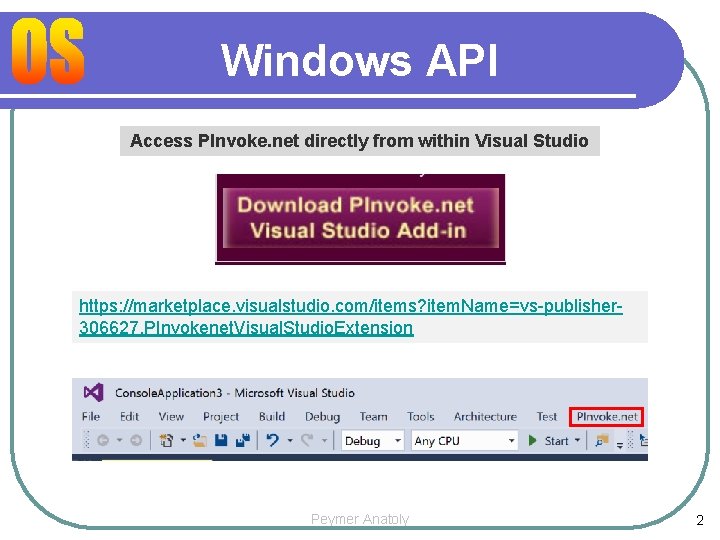This screenshot has width=720, height=540.
Task: Open the Test menu
Action: [x=546, y=416]
